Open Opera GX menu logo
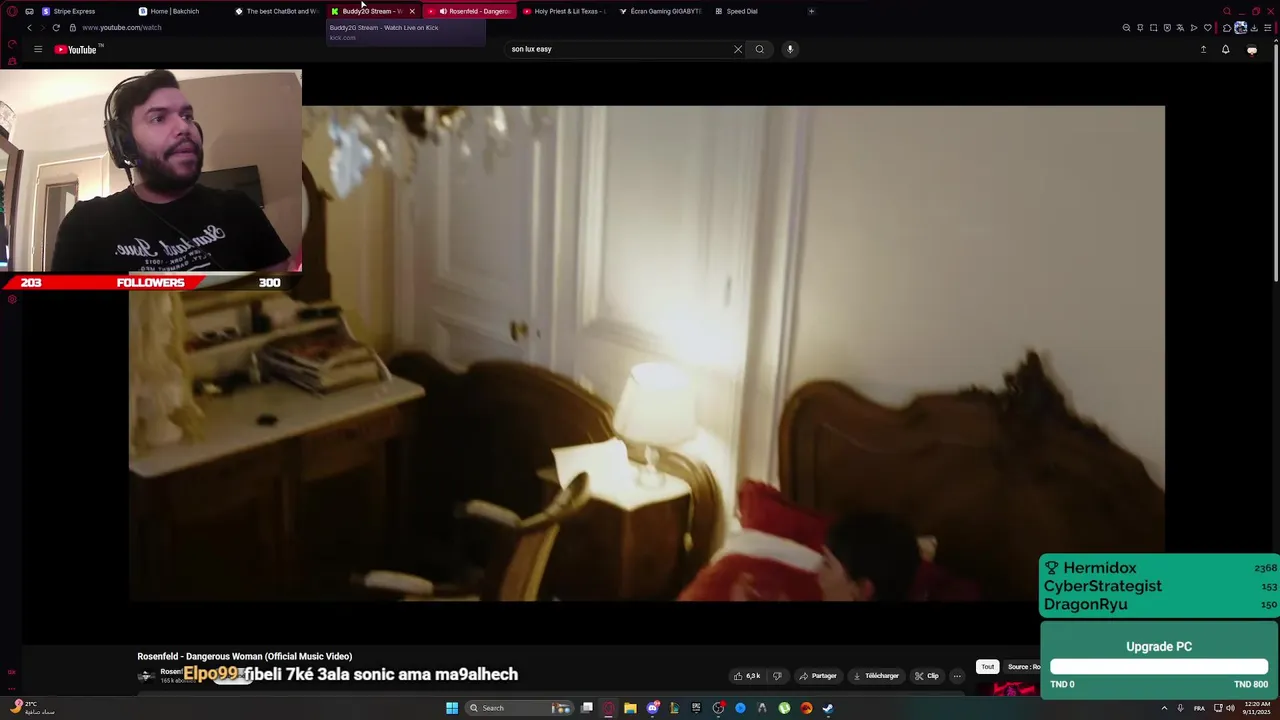Image resolution: width=1280 pixels, height=720 pixels. tap(12, 11)
